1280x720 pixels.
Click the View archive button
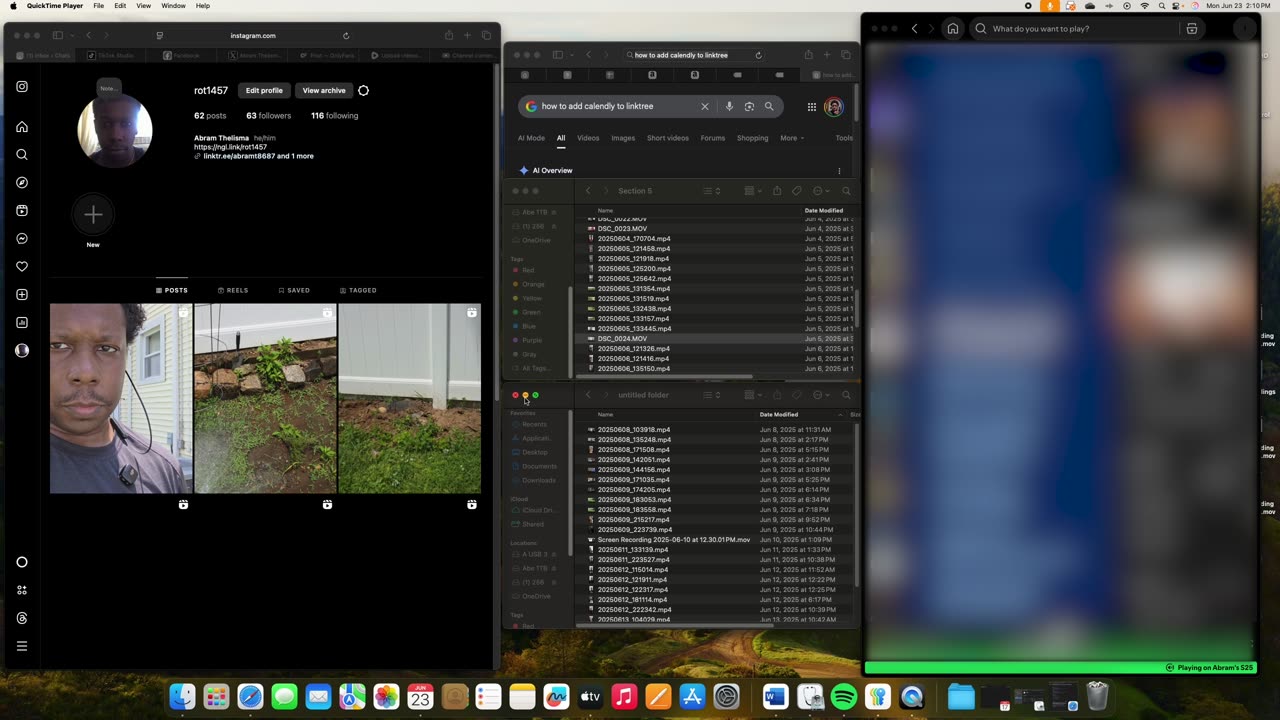pos(324,90)
